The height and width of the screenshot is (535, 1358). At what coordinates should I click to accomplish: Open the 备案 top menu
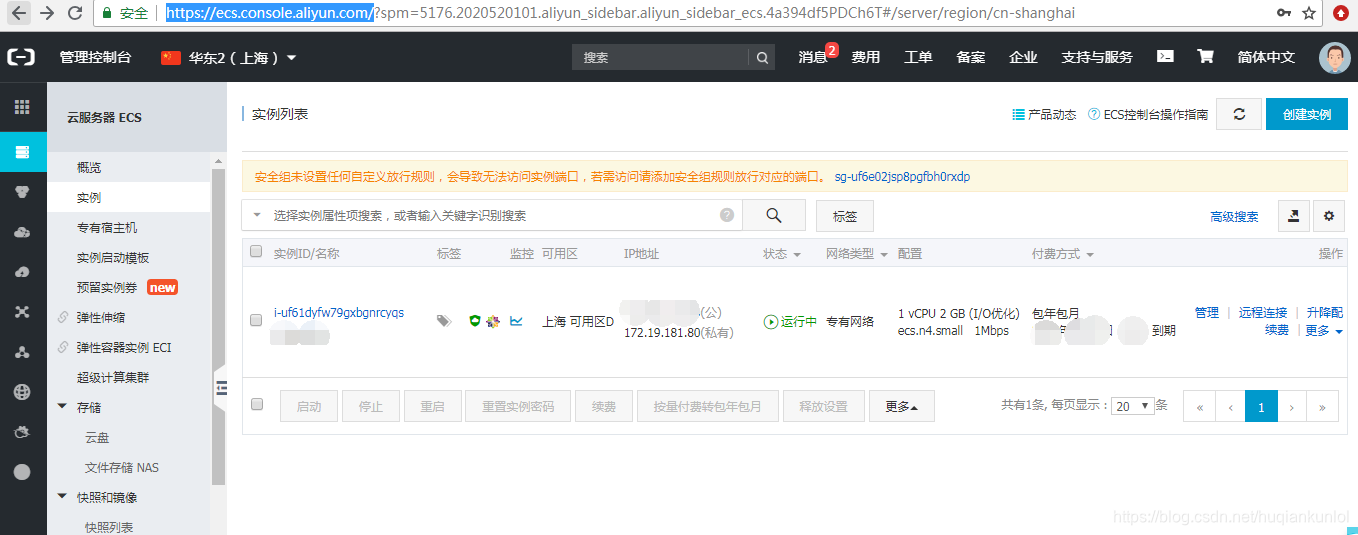(971, 58)
